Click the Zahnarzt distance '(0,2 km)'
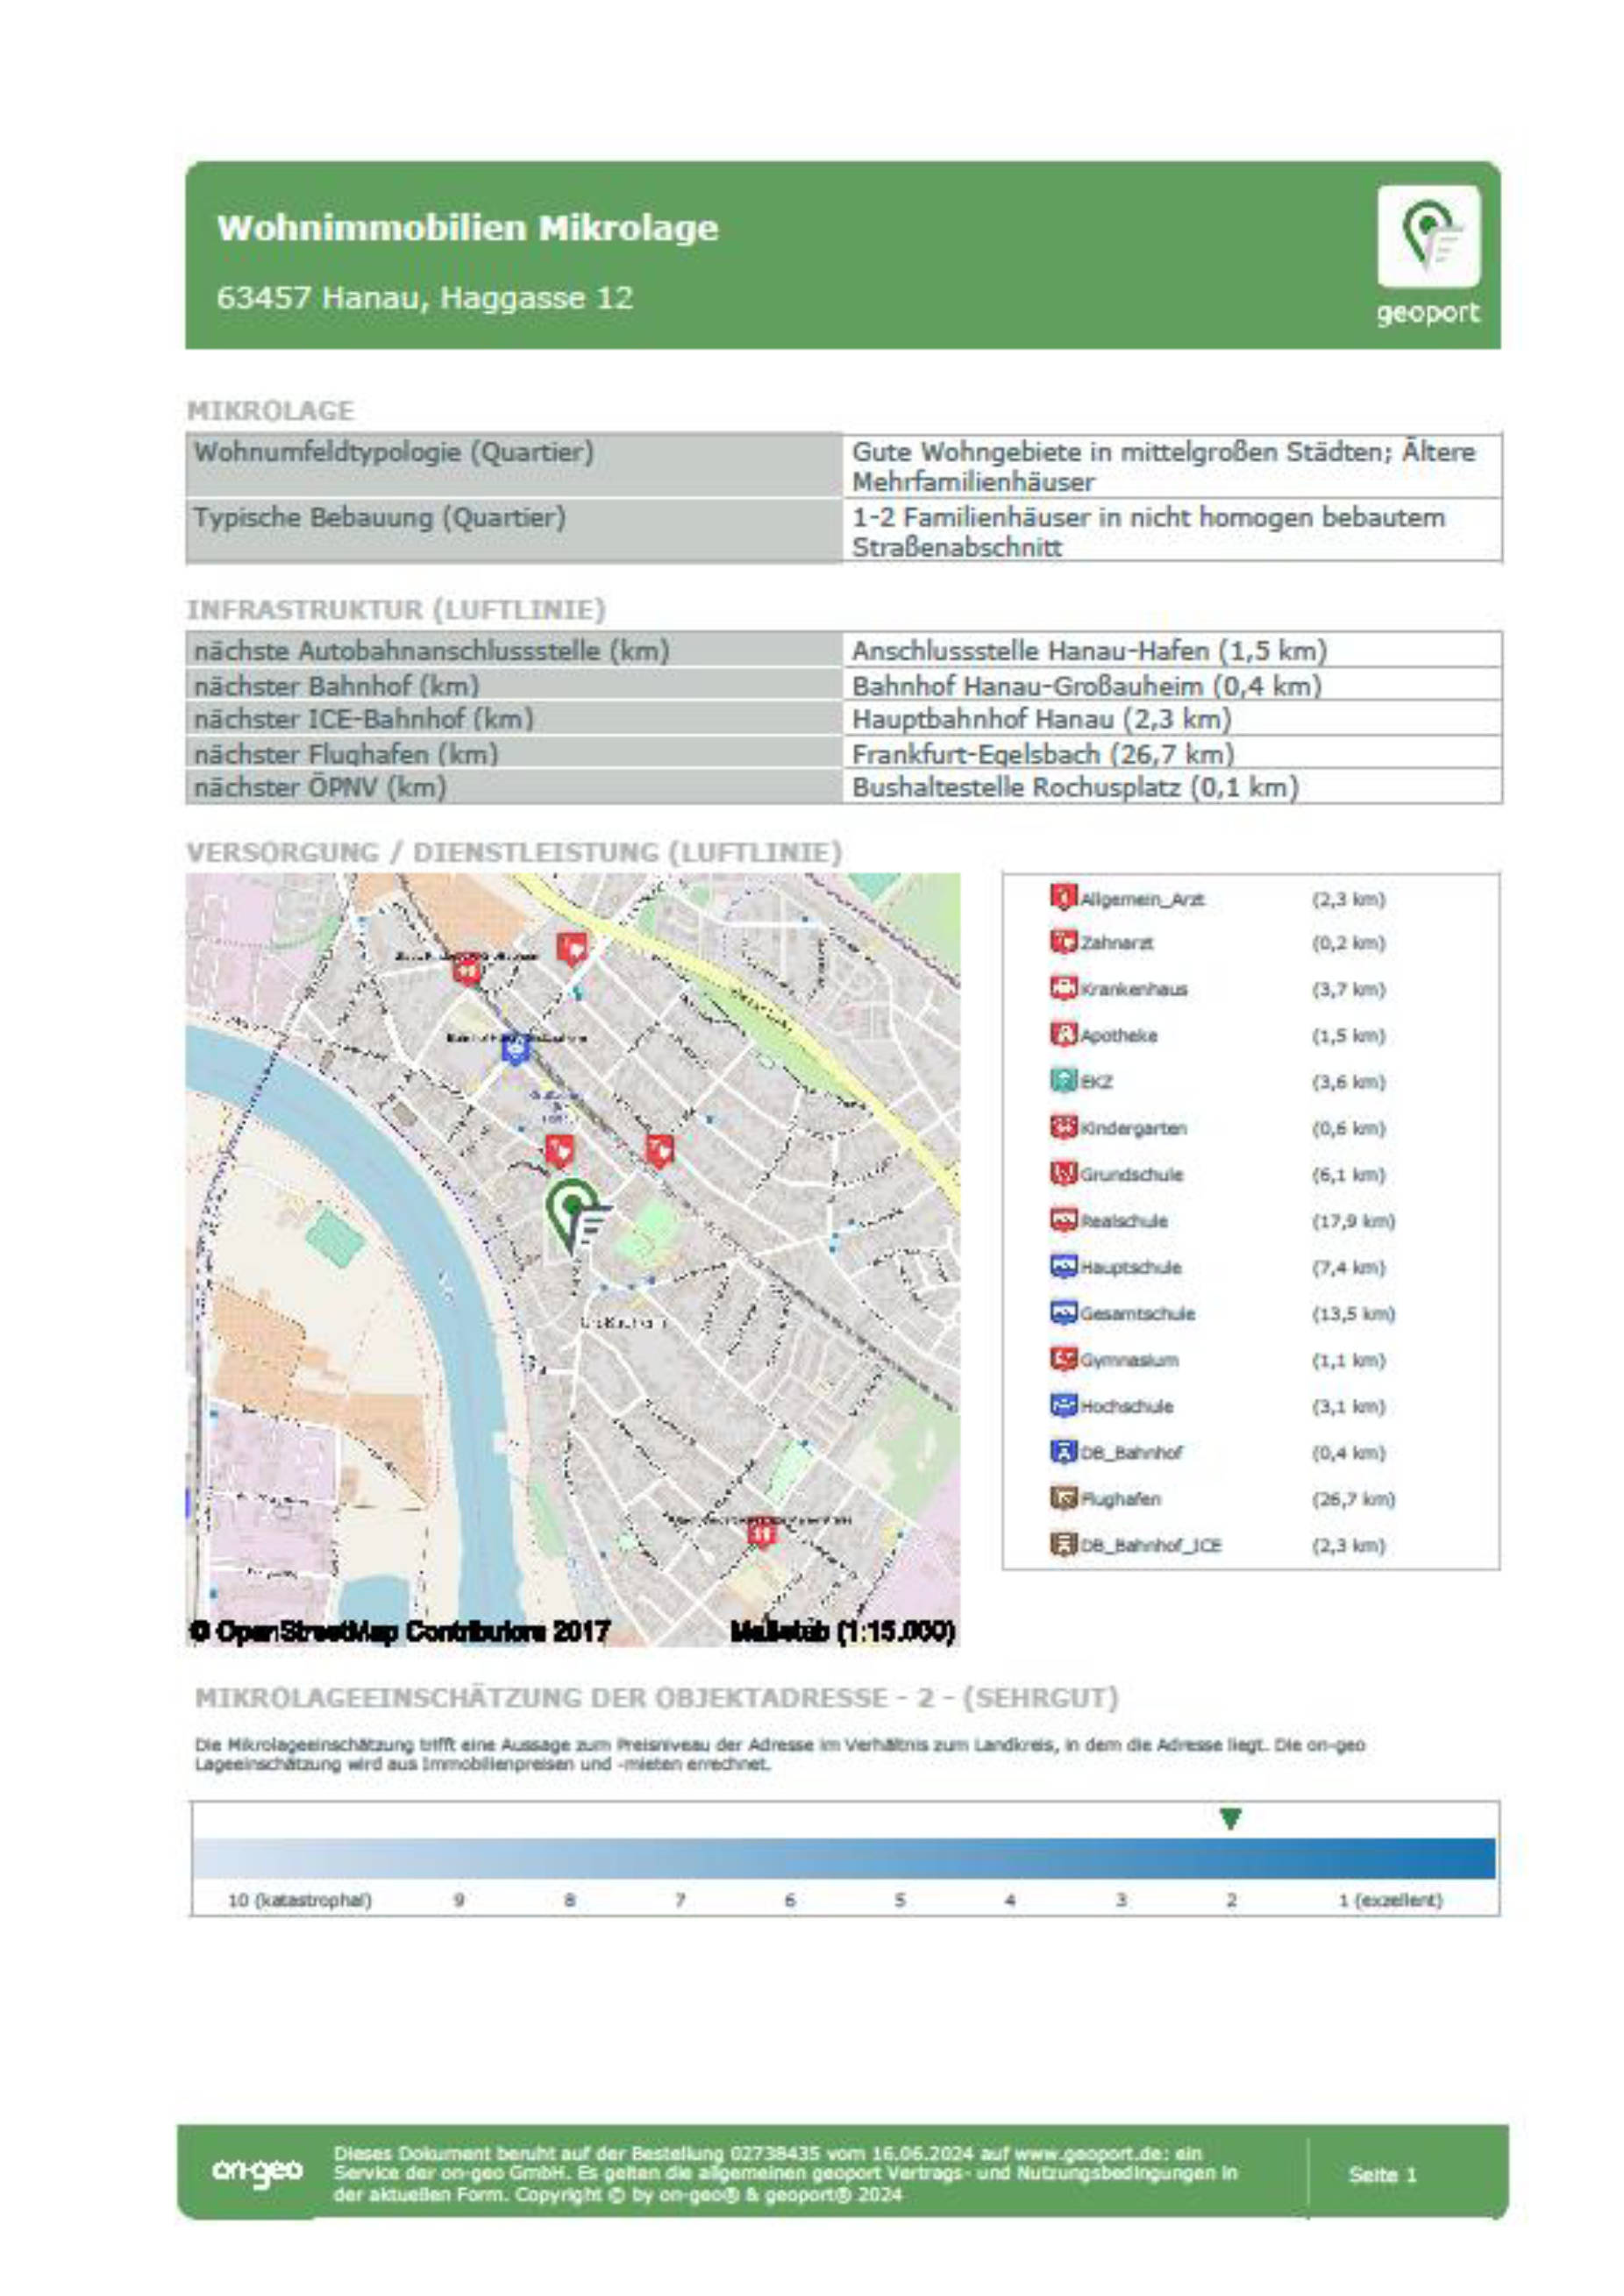Screen dimensions: 1624x2296 coord(1348,943)
